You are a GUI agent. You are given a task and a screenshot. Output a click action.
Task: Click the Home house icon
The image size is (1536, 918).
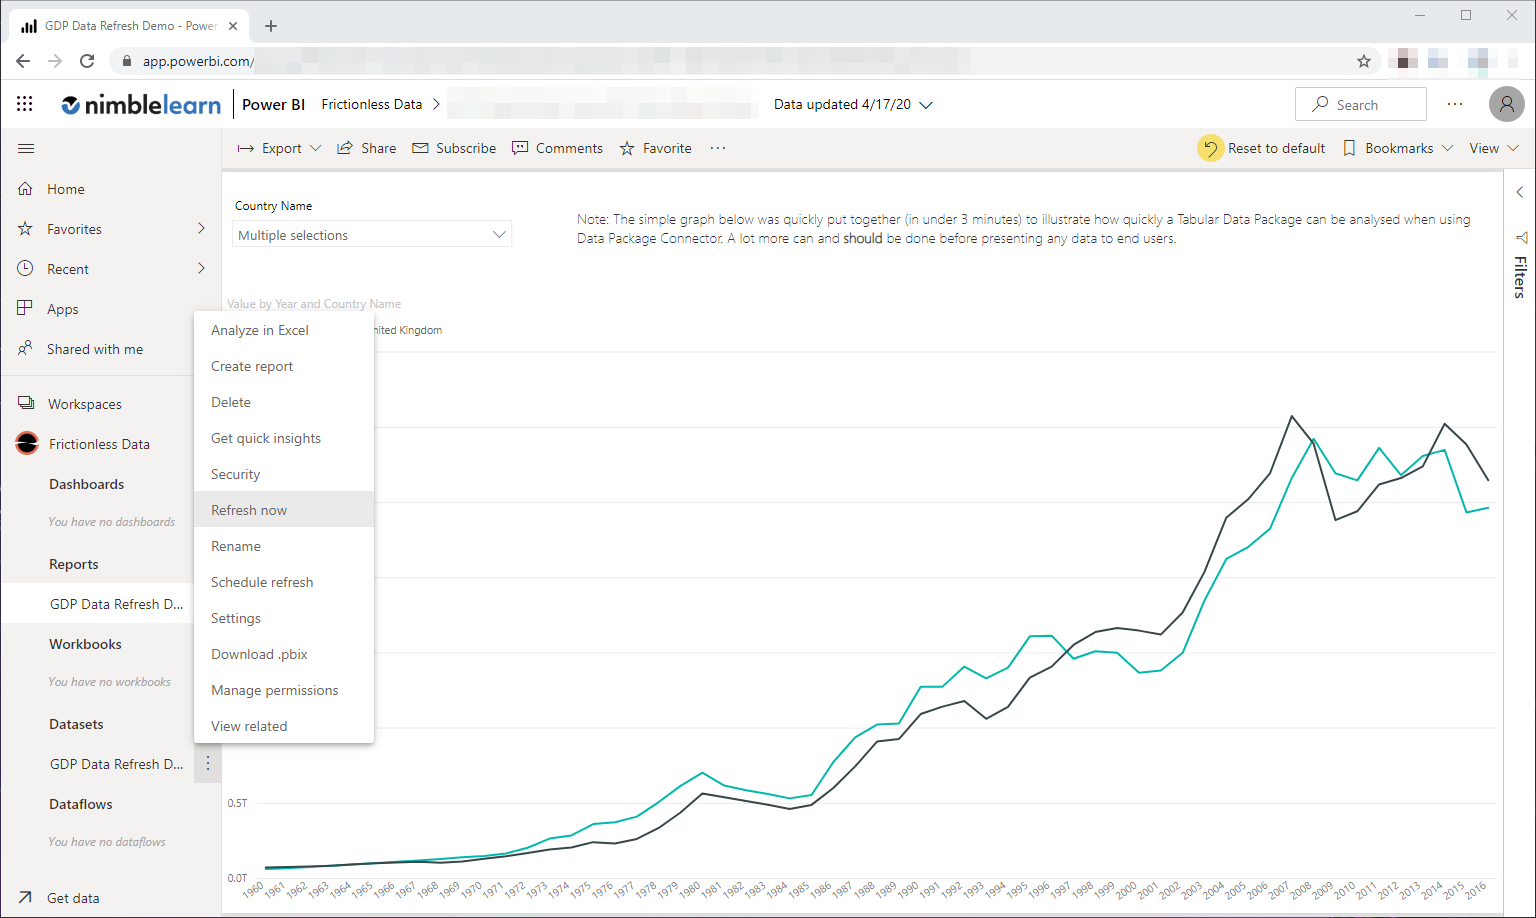[26, 189]
